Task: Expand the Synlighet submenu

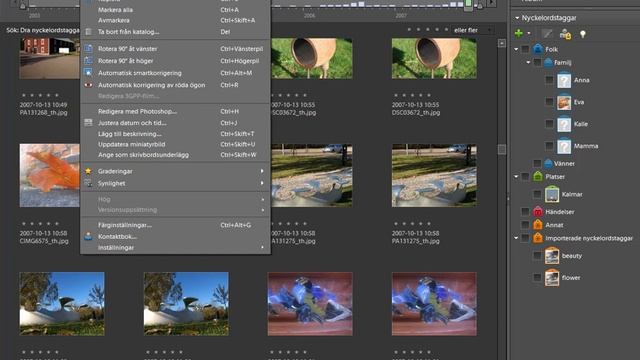Action: [176, 183]
